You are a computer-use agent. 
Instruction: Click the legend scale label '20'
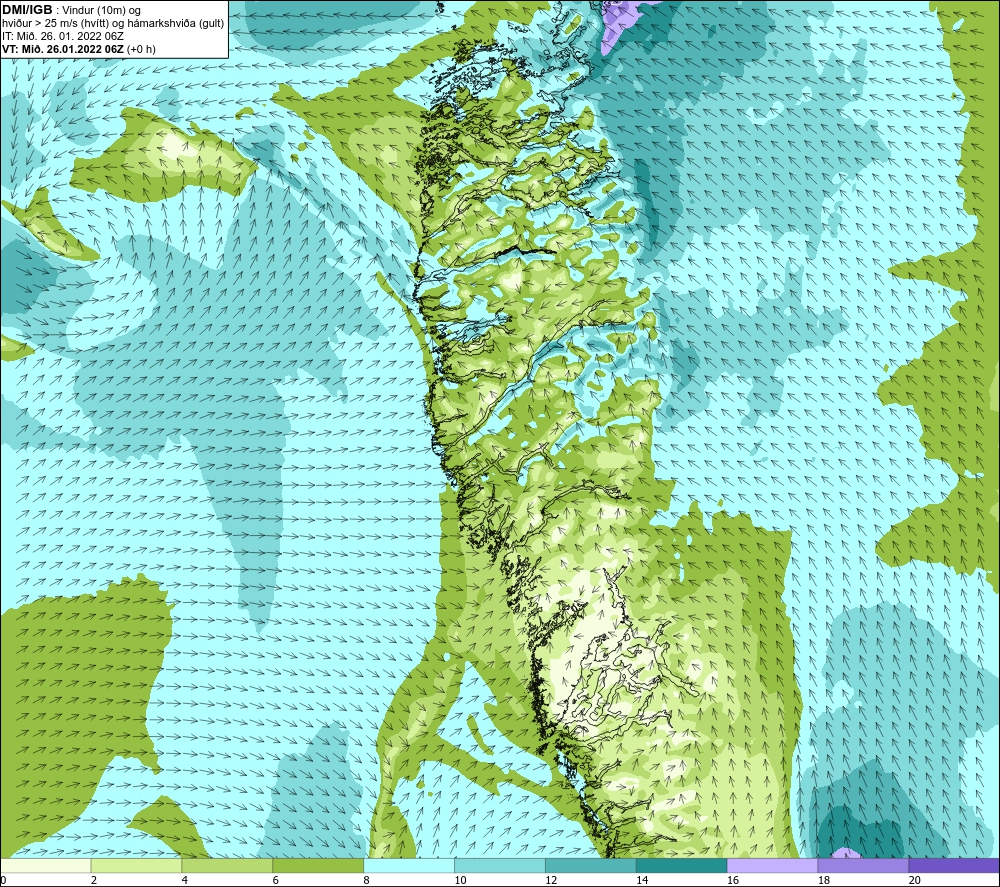[x=915, y=880]
